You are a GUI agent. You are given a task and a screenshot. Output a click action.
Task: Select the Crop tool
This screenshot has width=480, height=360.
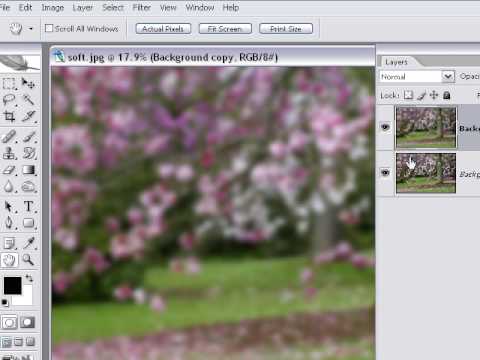9,117
